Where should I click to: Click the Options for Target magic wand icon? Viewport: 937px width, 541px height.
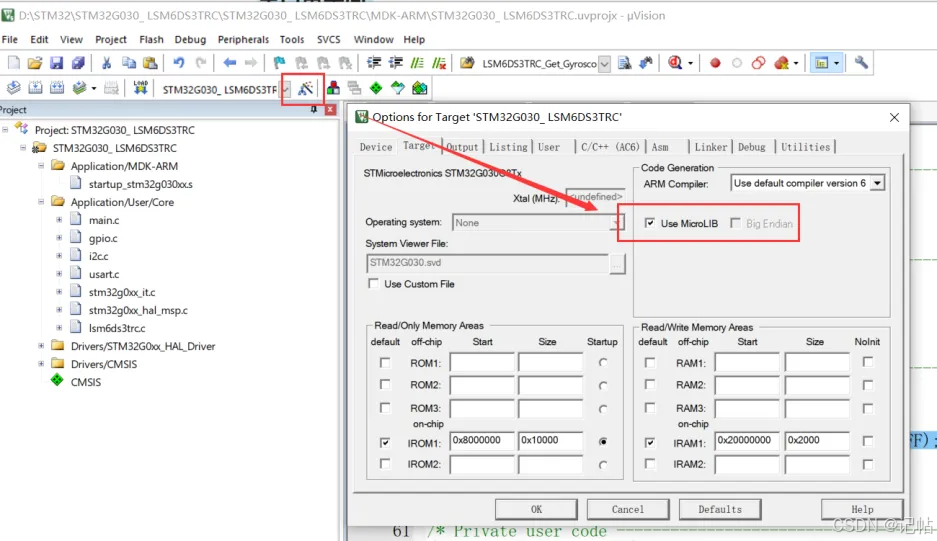[x=306, y=89]
